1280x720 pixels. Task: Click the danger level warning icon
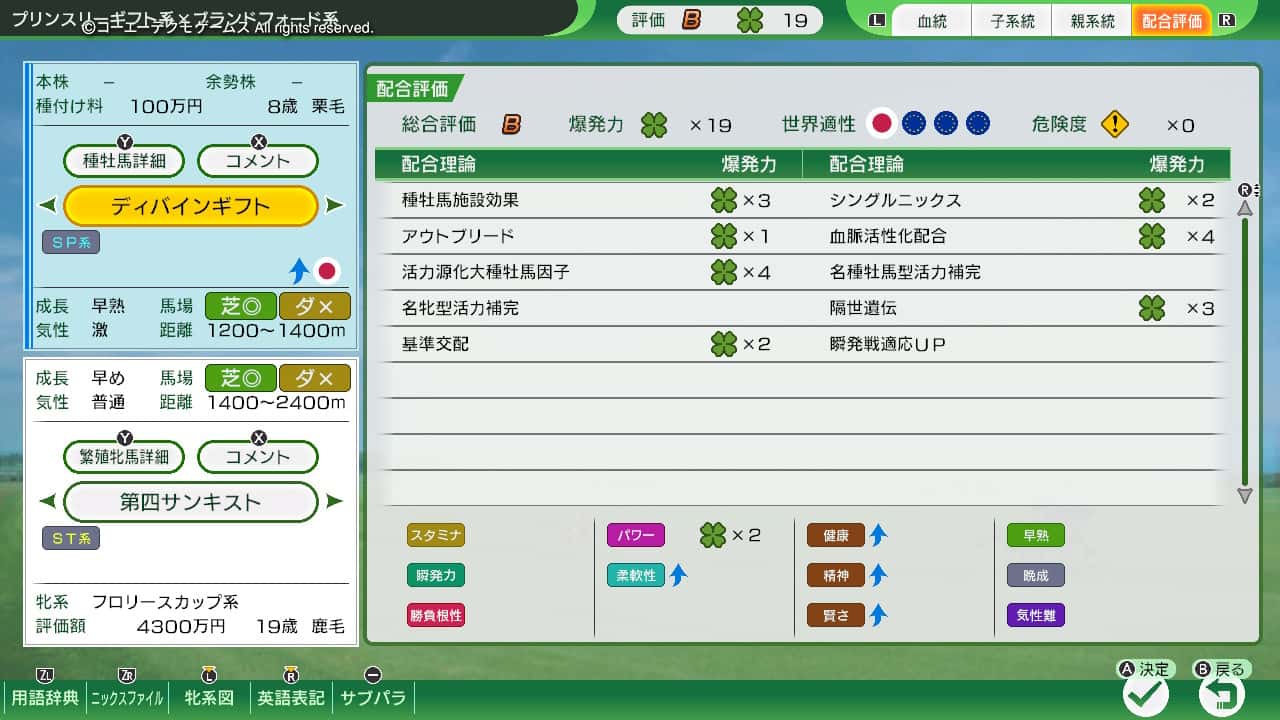(x=1115, y=124)
